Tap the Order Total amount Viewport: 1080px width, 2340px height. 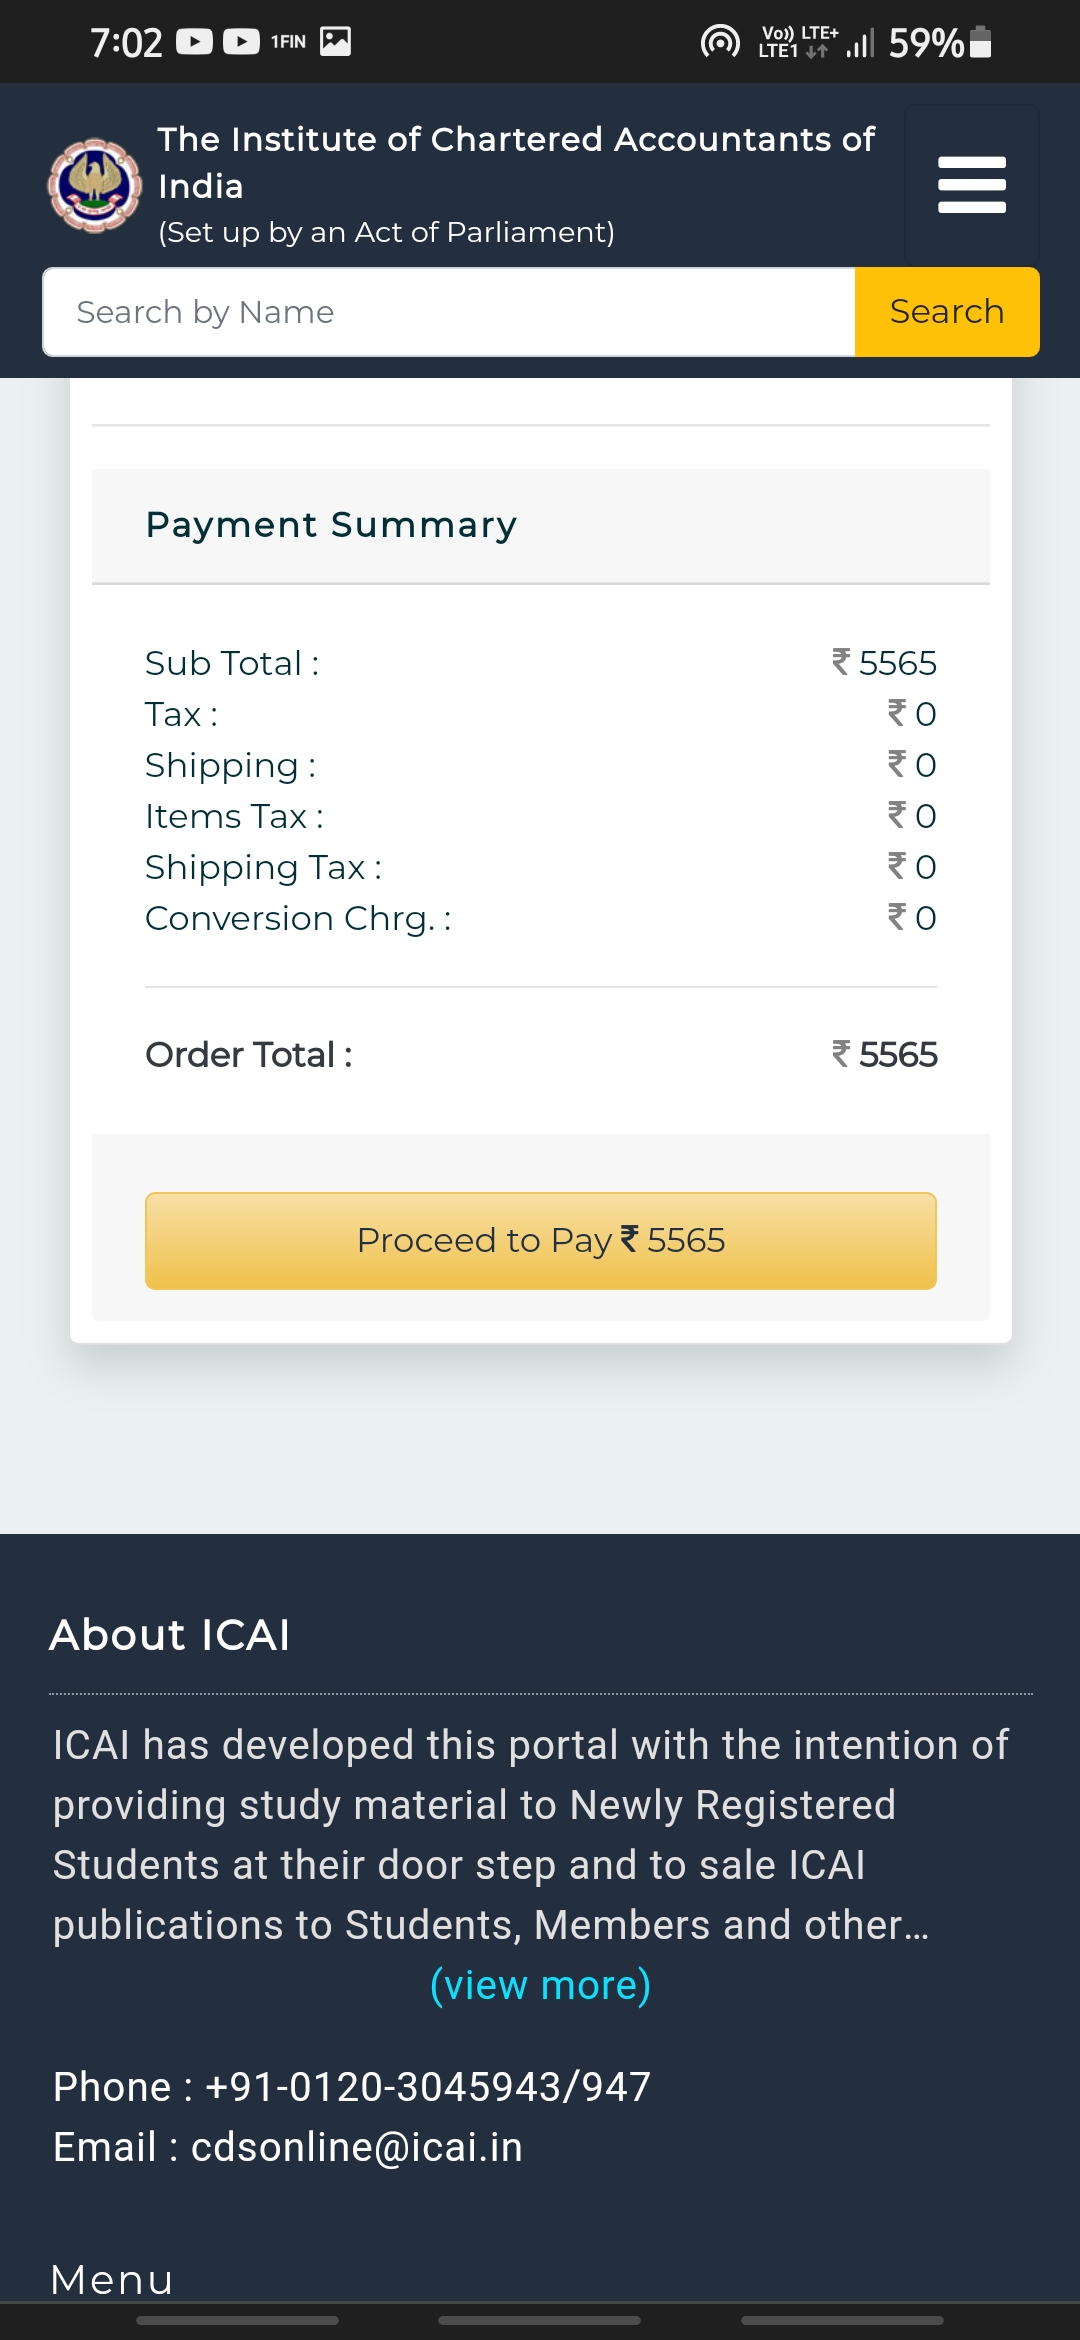(x=885, y=1055)
